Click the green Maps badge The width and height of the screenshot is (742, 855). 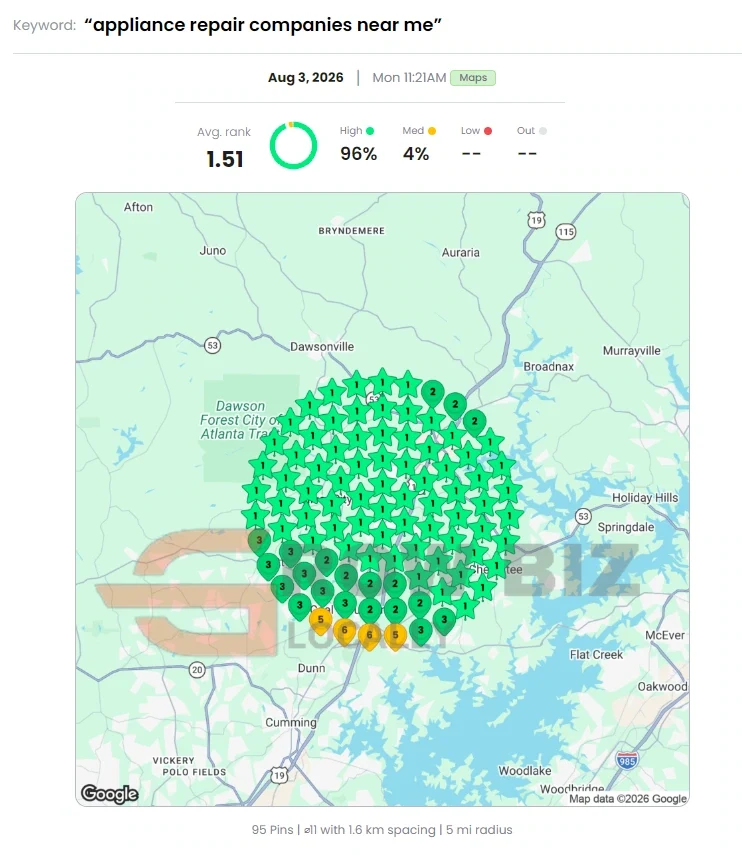(x=473, y=78)
